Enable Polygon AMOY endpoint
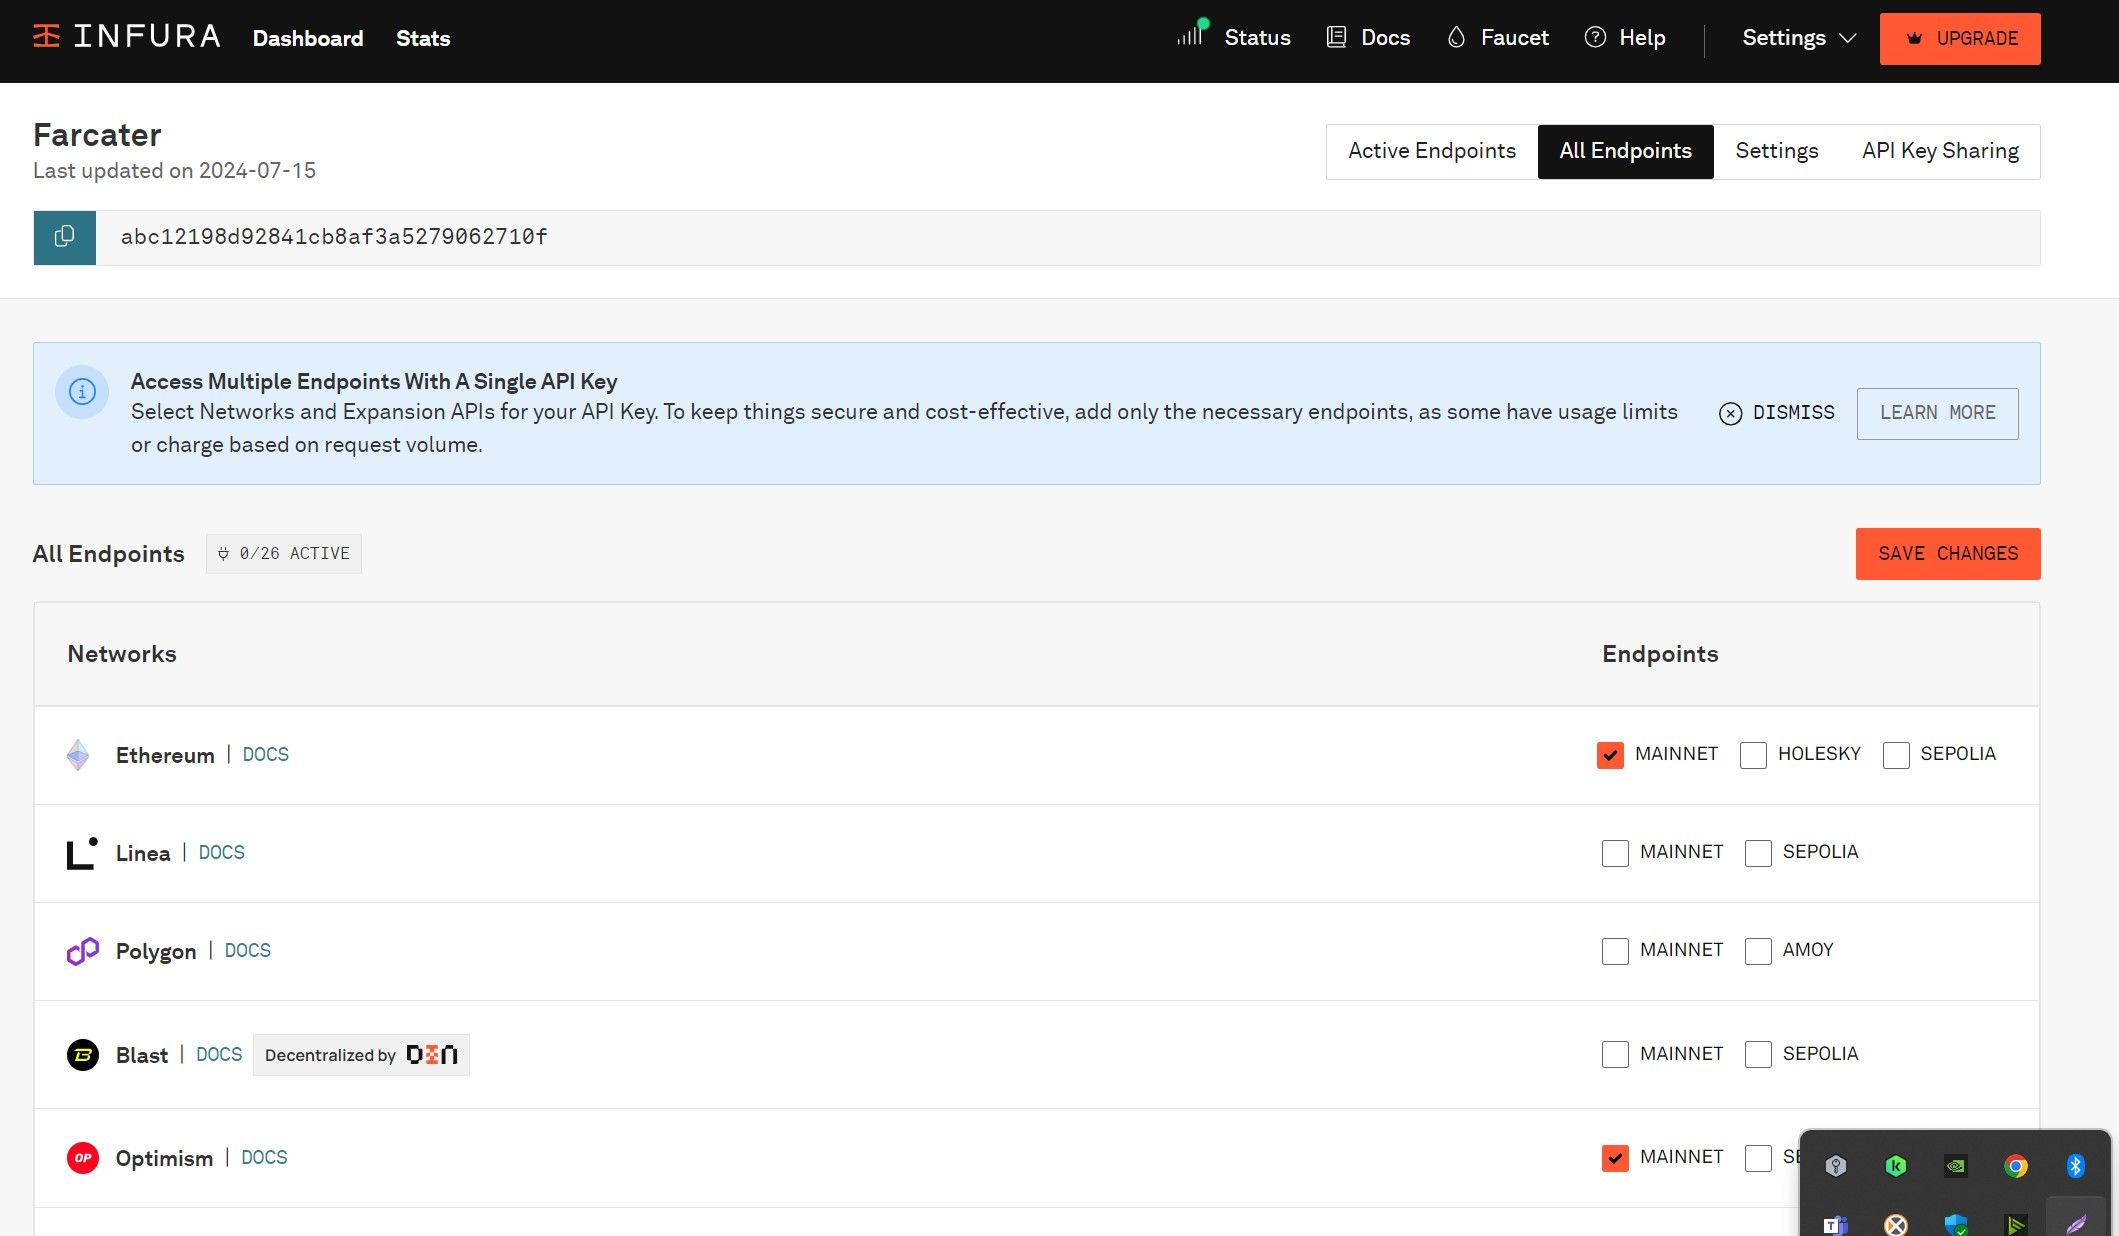This screenshot has width=2119, height=1236. coord(1758,951)
